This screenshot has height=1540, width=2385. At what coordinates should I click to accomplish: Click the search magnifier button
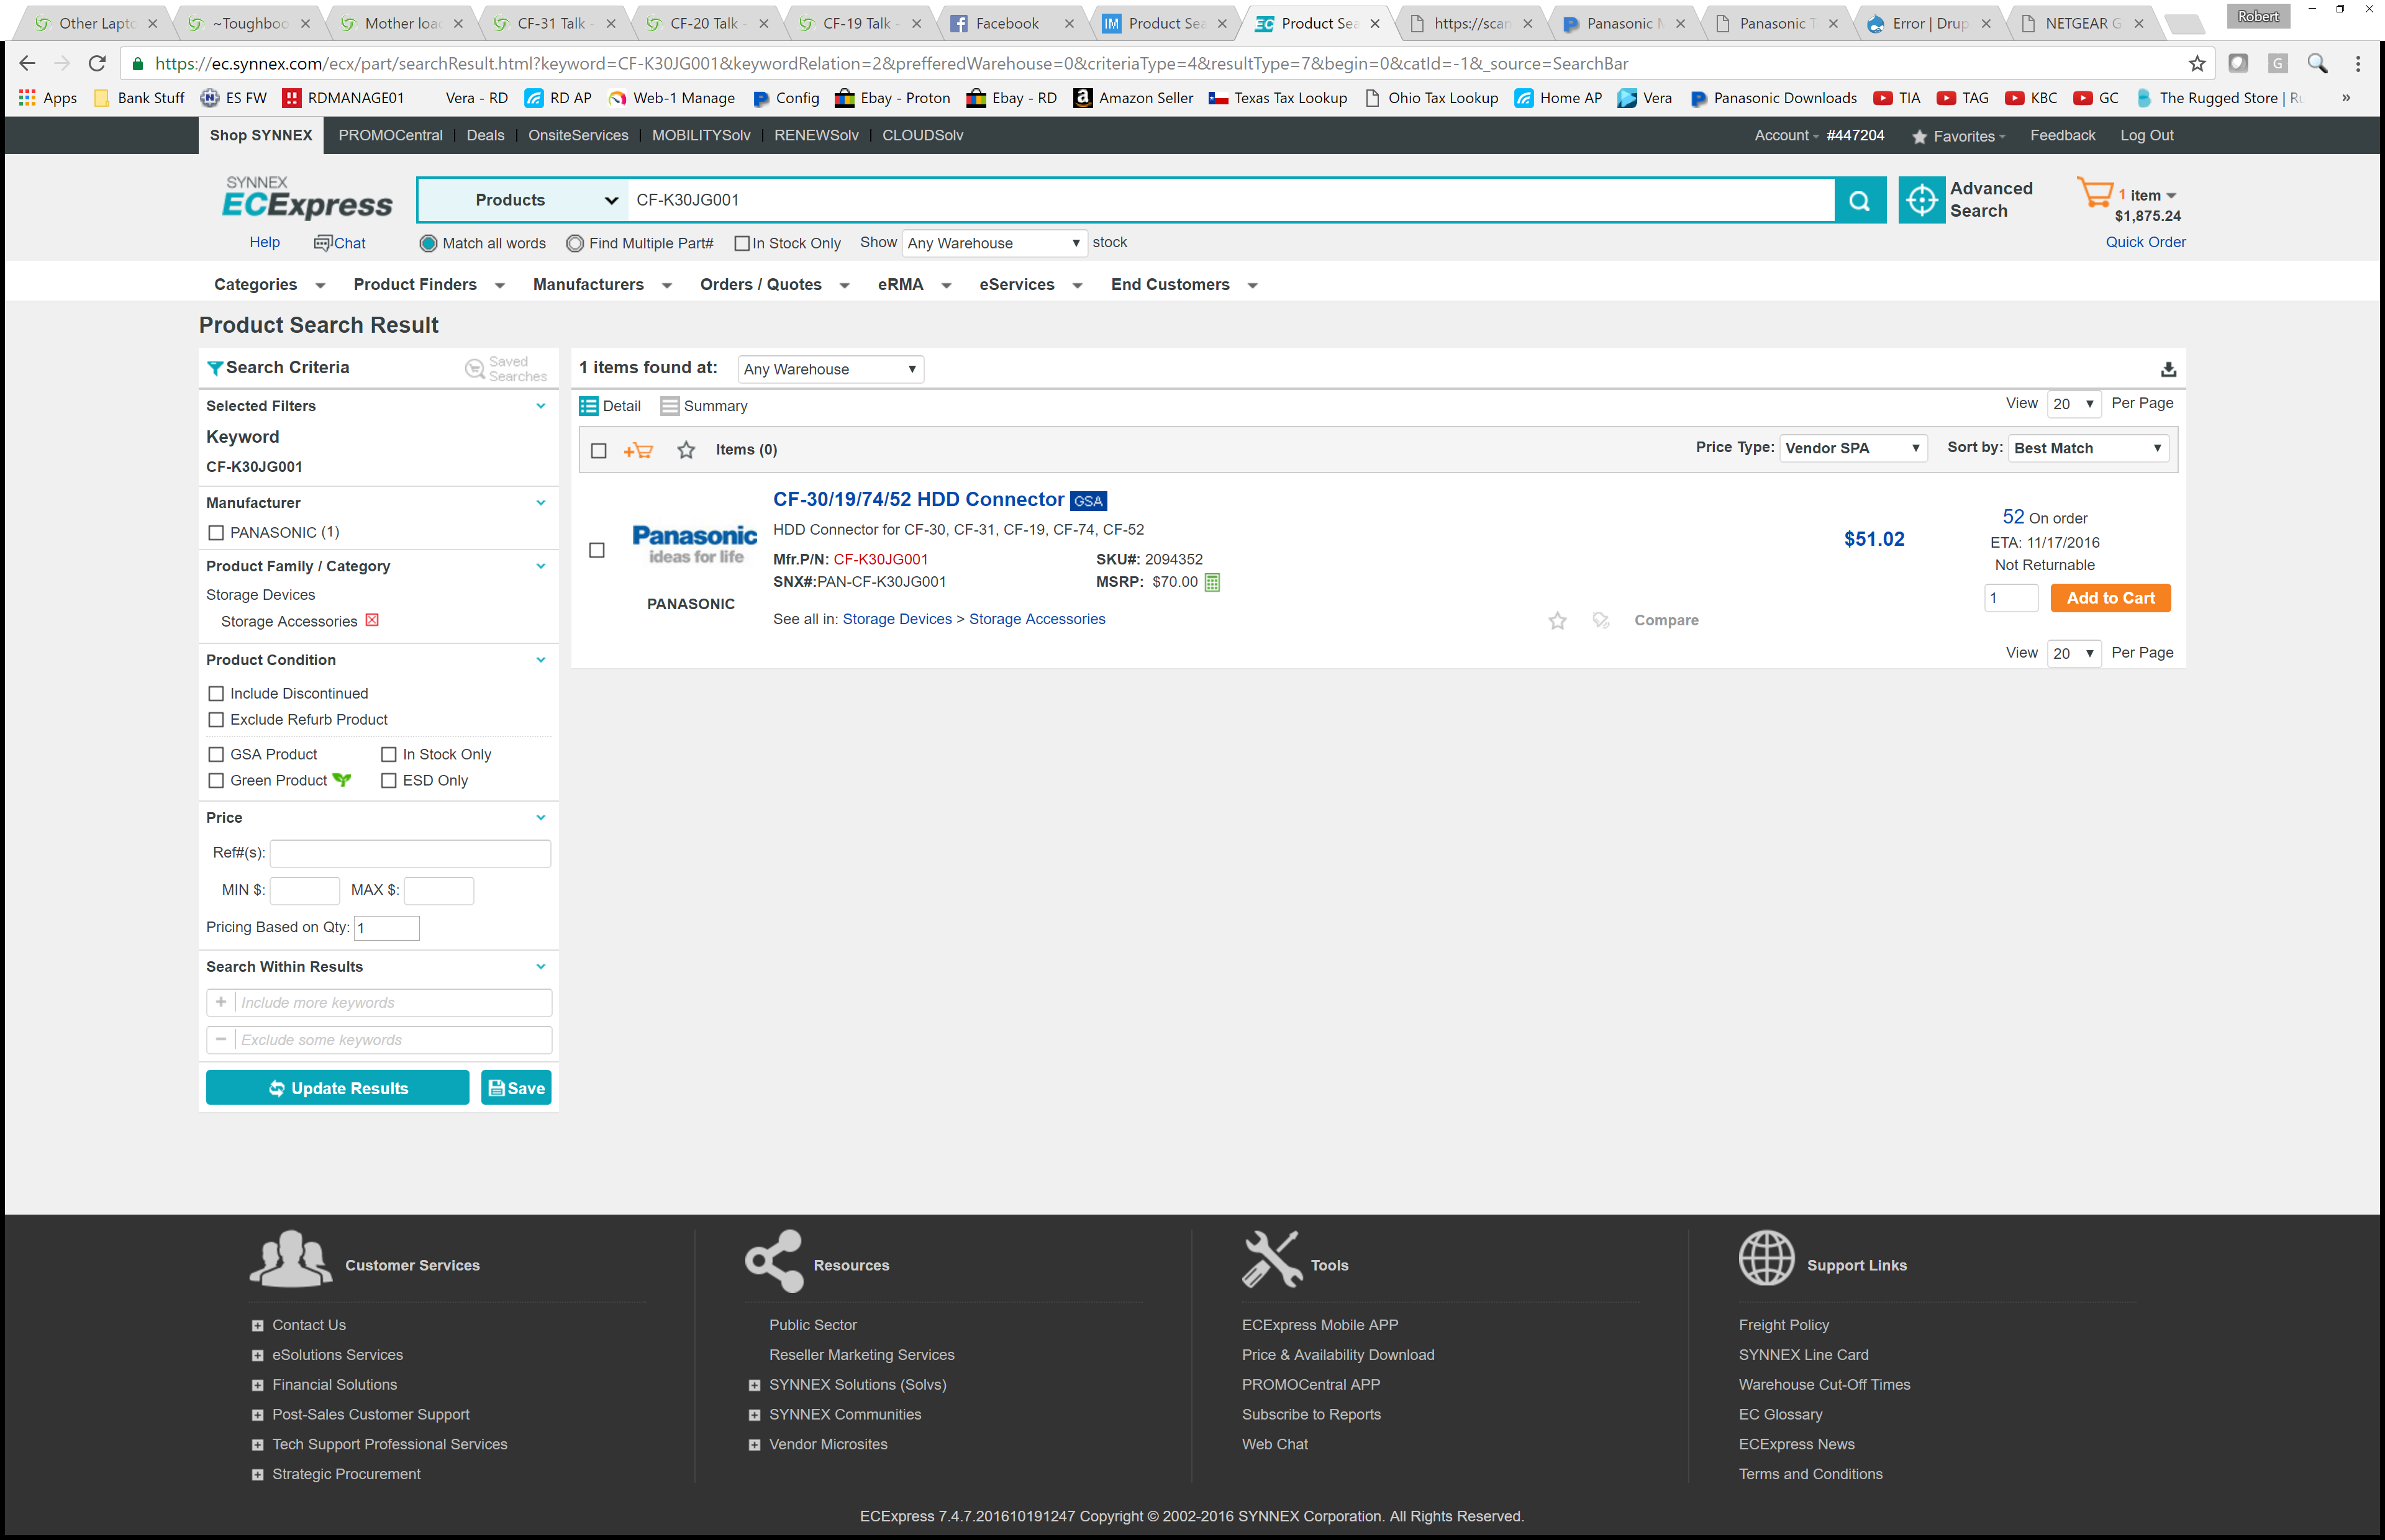click(1860, 200)
